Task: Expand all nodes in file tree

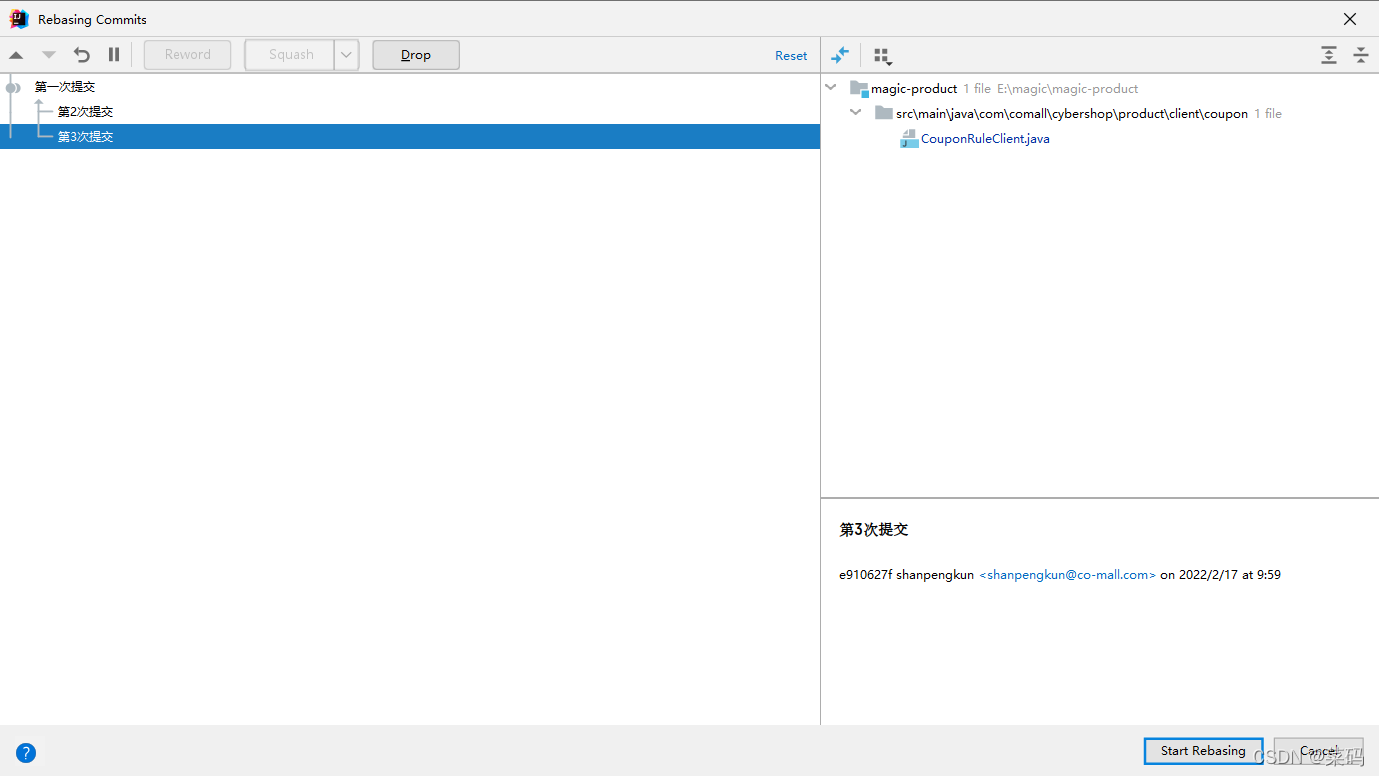Action: 1329,55
